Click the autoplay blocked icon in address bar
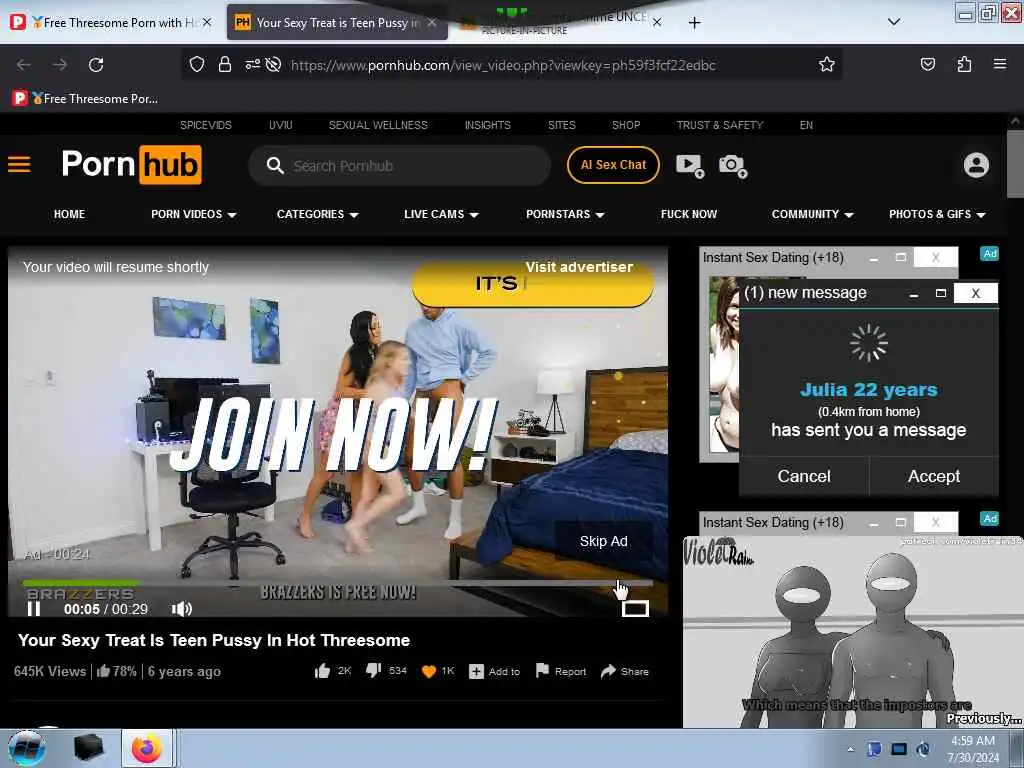 (274, 64)
